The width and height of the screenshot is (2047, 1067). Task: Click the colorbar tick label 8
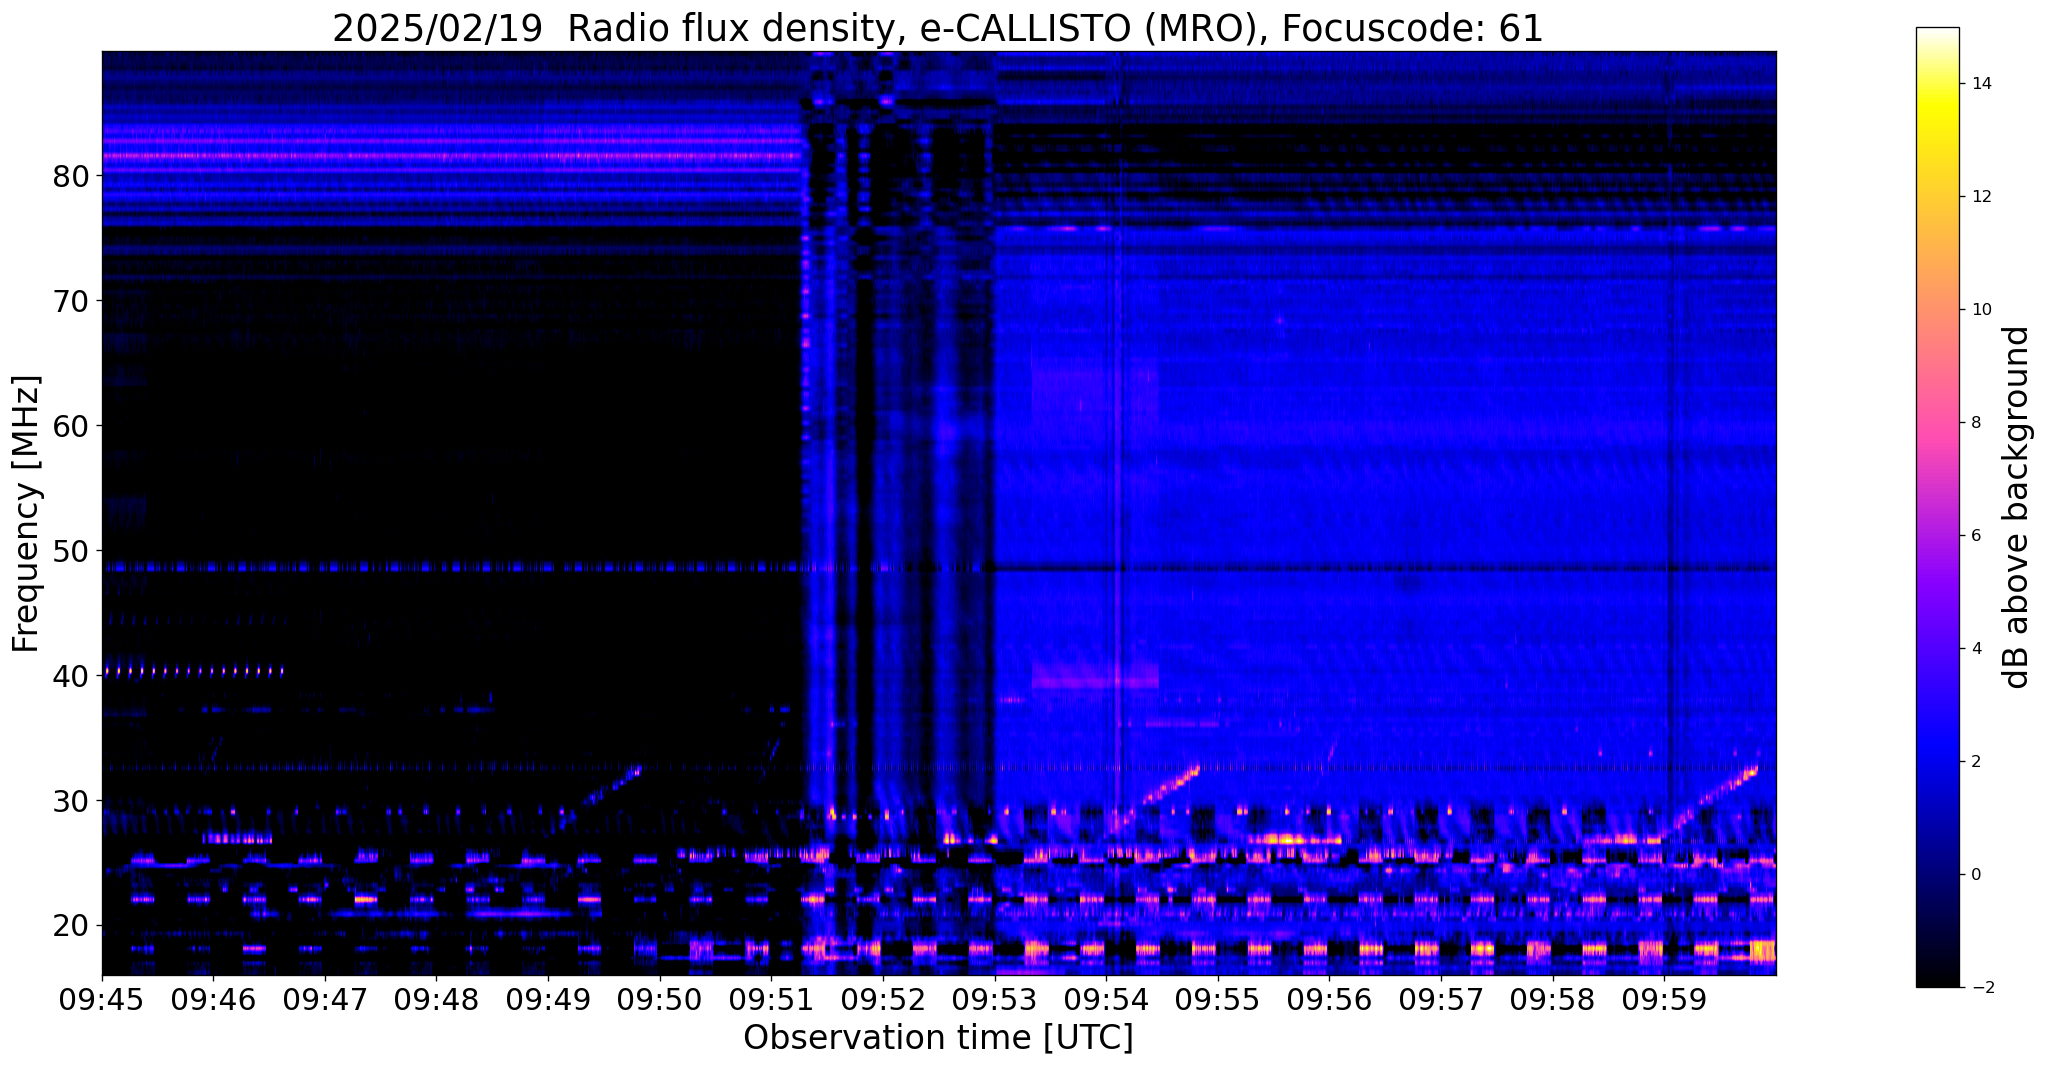[1976, 423]
